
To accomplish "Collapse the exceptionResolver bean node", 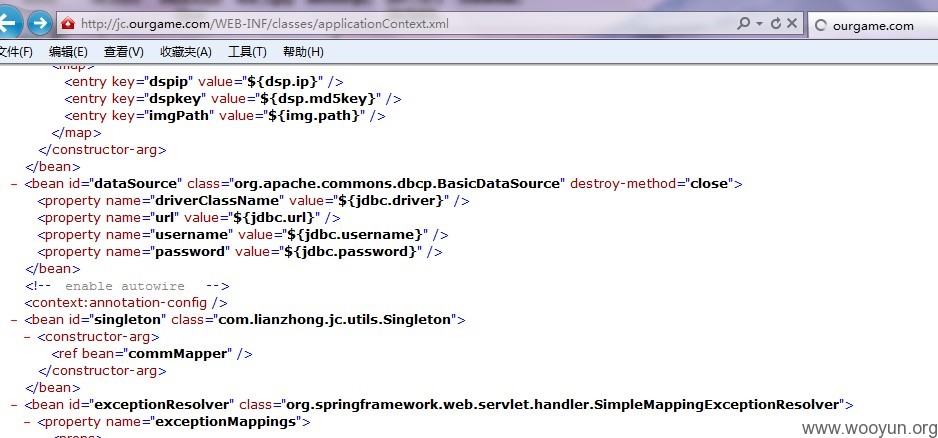I will [14, 405].
